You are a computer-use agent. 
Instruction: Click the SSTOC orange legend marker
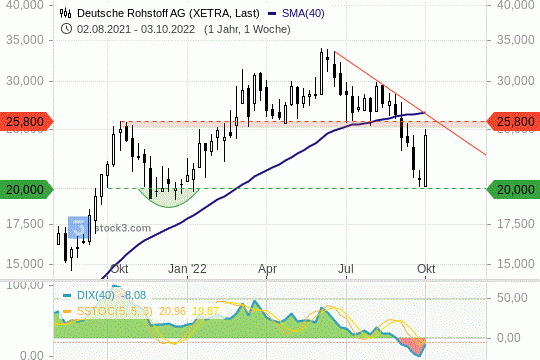67,311
